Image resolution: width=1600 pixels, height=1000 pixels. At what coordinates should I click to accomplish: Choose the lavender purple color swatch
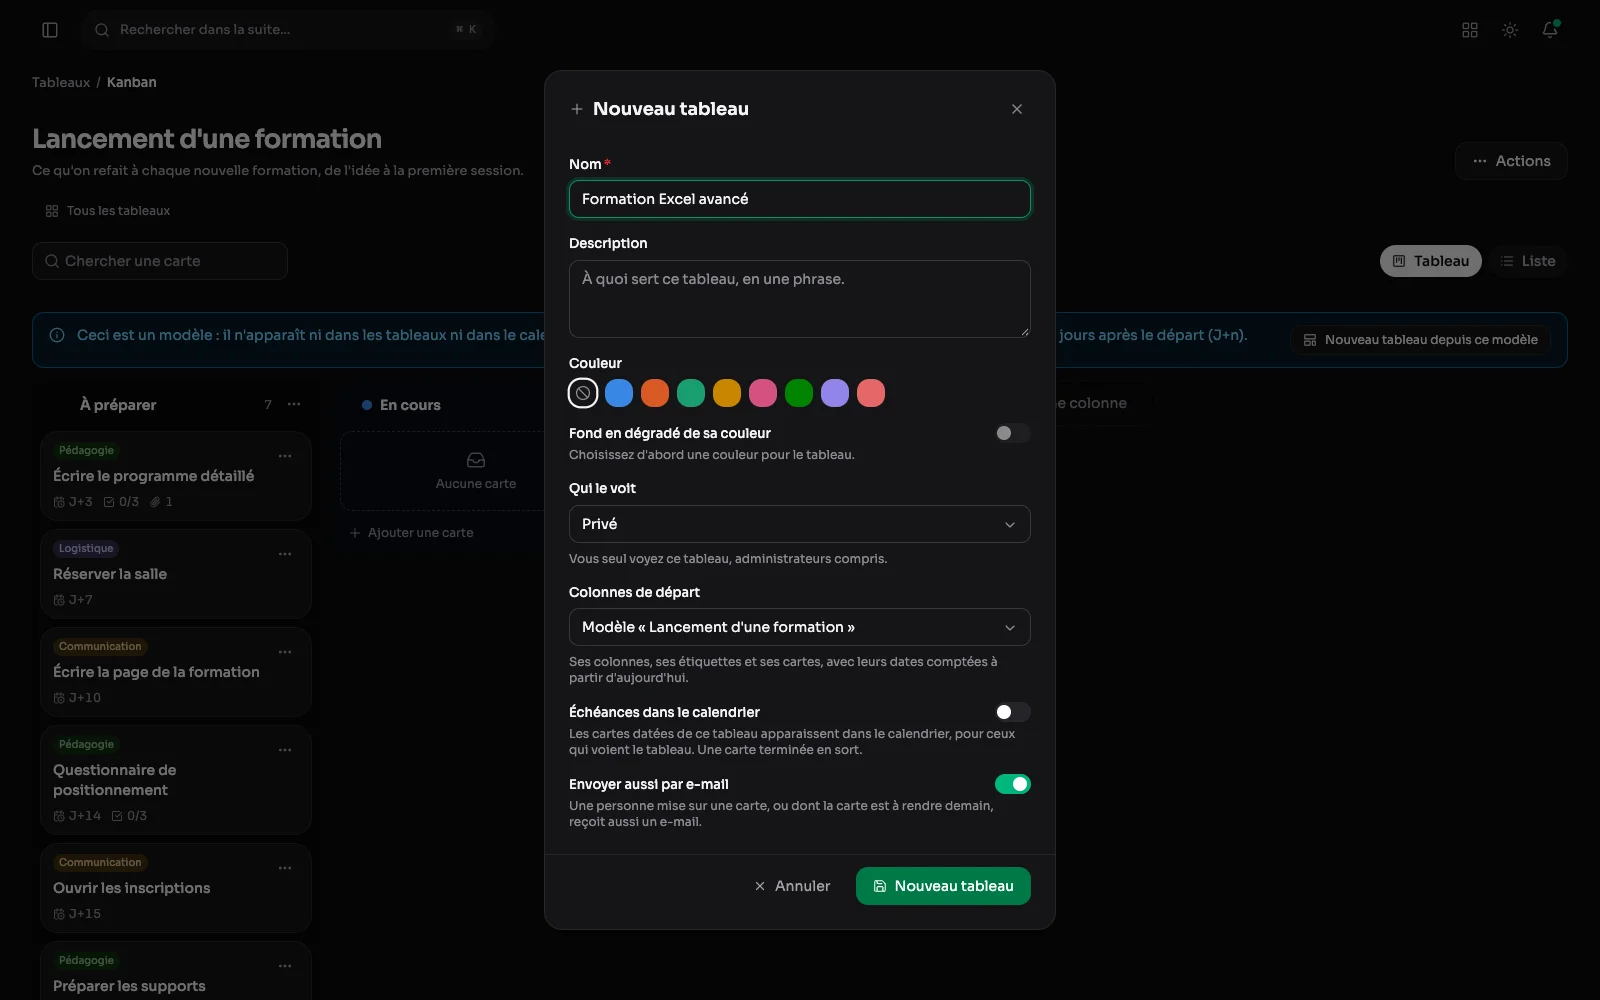tap(835, 393)
